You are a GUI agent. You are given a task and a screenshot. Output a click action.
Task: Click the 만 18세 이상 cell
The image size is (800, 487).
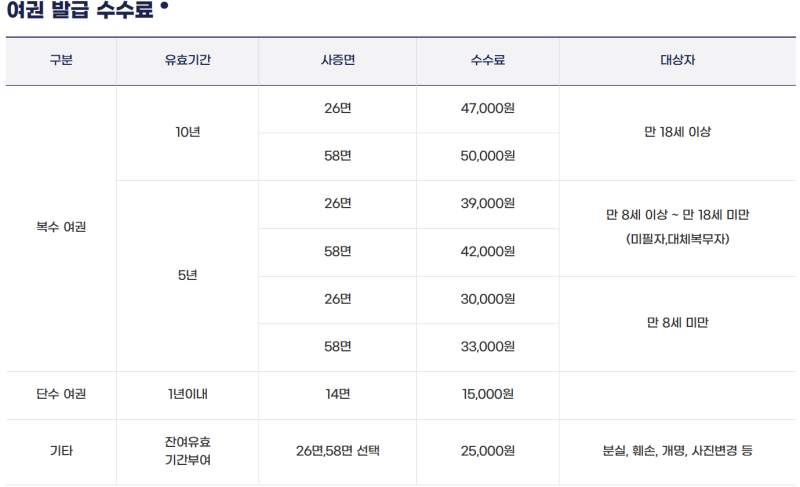(678, 132)
